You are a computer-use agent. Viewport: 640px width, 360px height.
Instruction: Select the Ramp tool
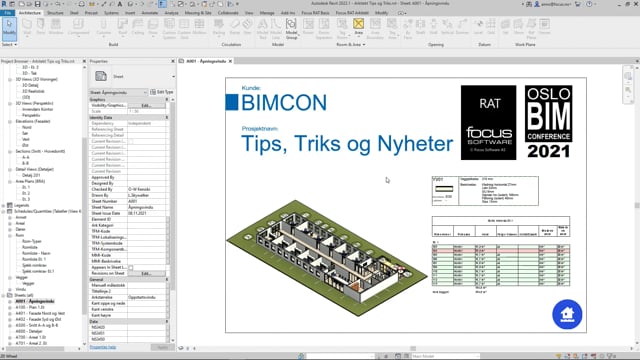235,27
